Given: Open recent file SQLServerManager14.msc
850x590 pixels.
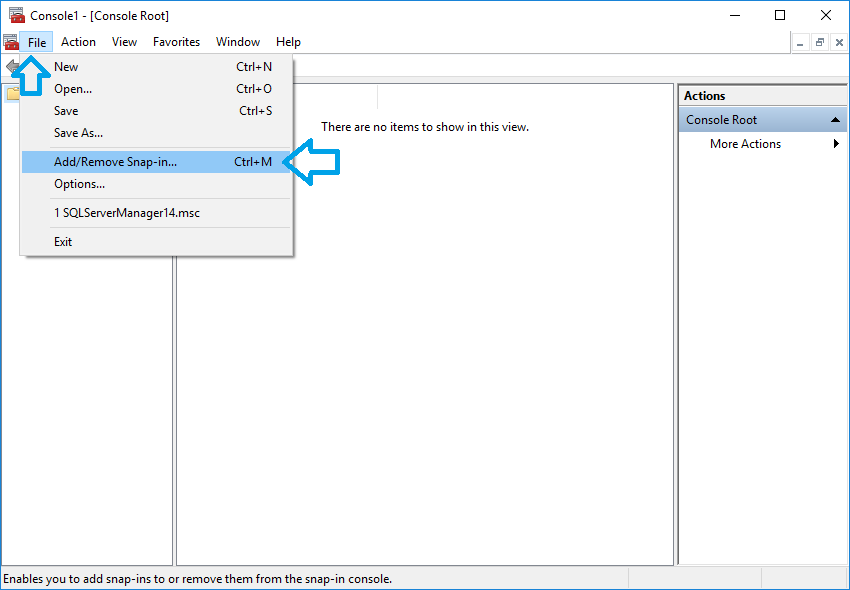Looking at the screenshot, I should click(x=126, y=213).
